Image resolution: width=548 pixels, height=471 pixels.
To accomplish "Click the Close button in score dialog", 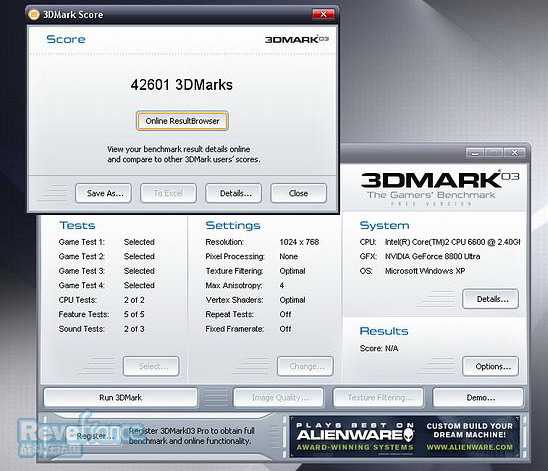I will point(298,193).
